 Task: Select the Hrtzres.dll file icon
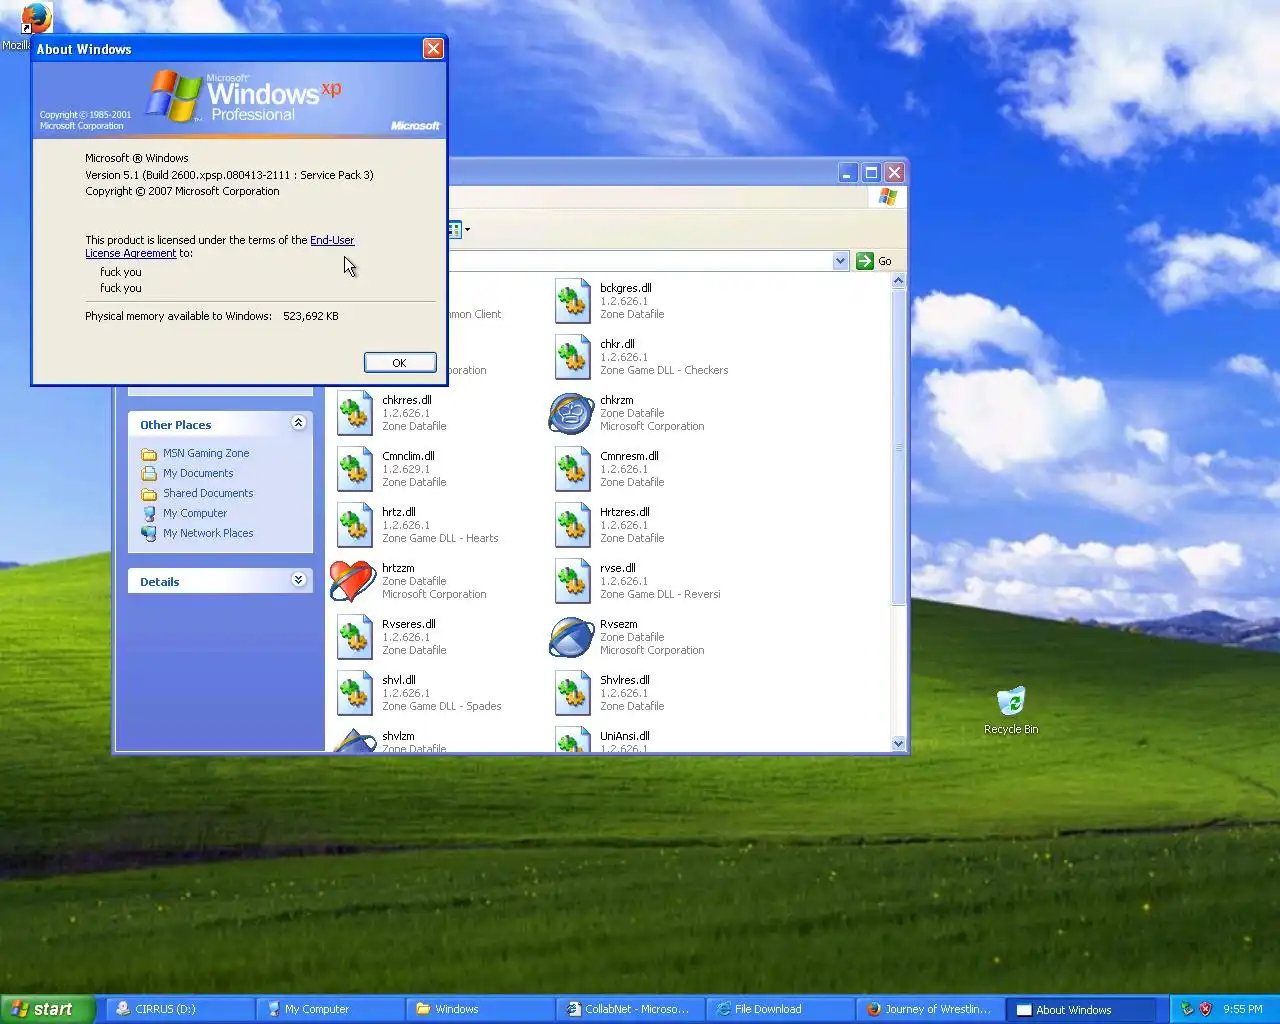point(572,525)
